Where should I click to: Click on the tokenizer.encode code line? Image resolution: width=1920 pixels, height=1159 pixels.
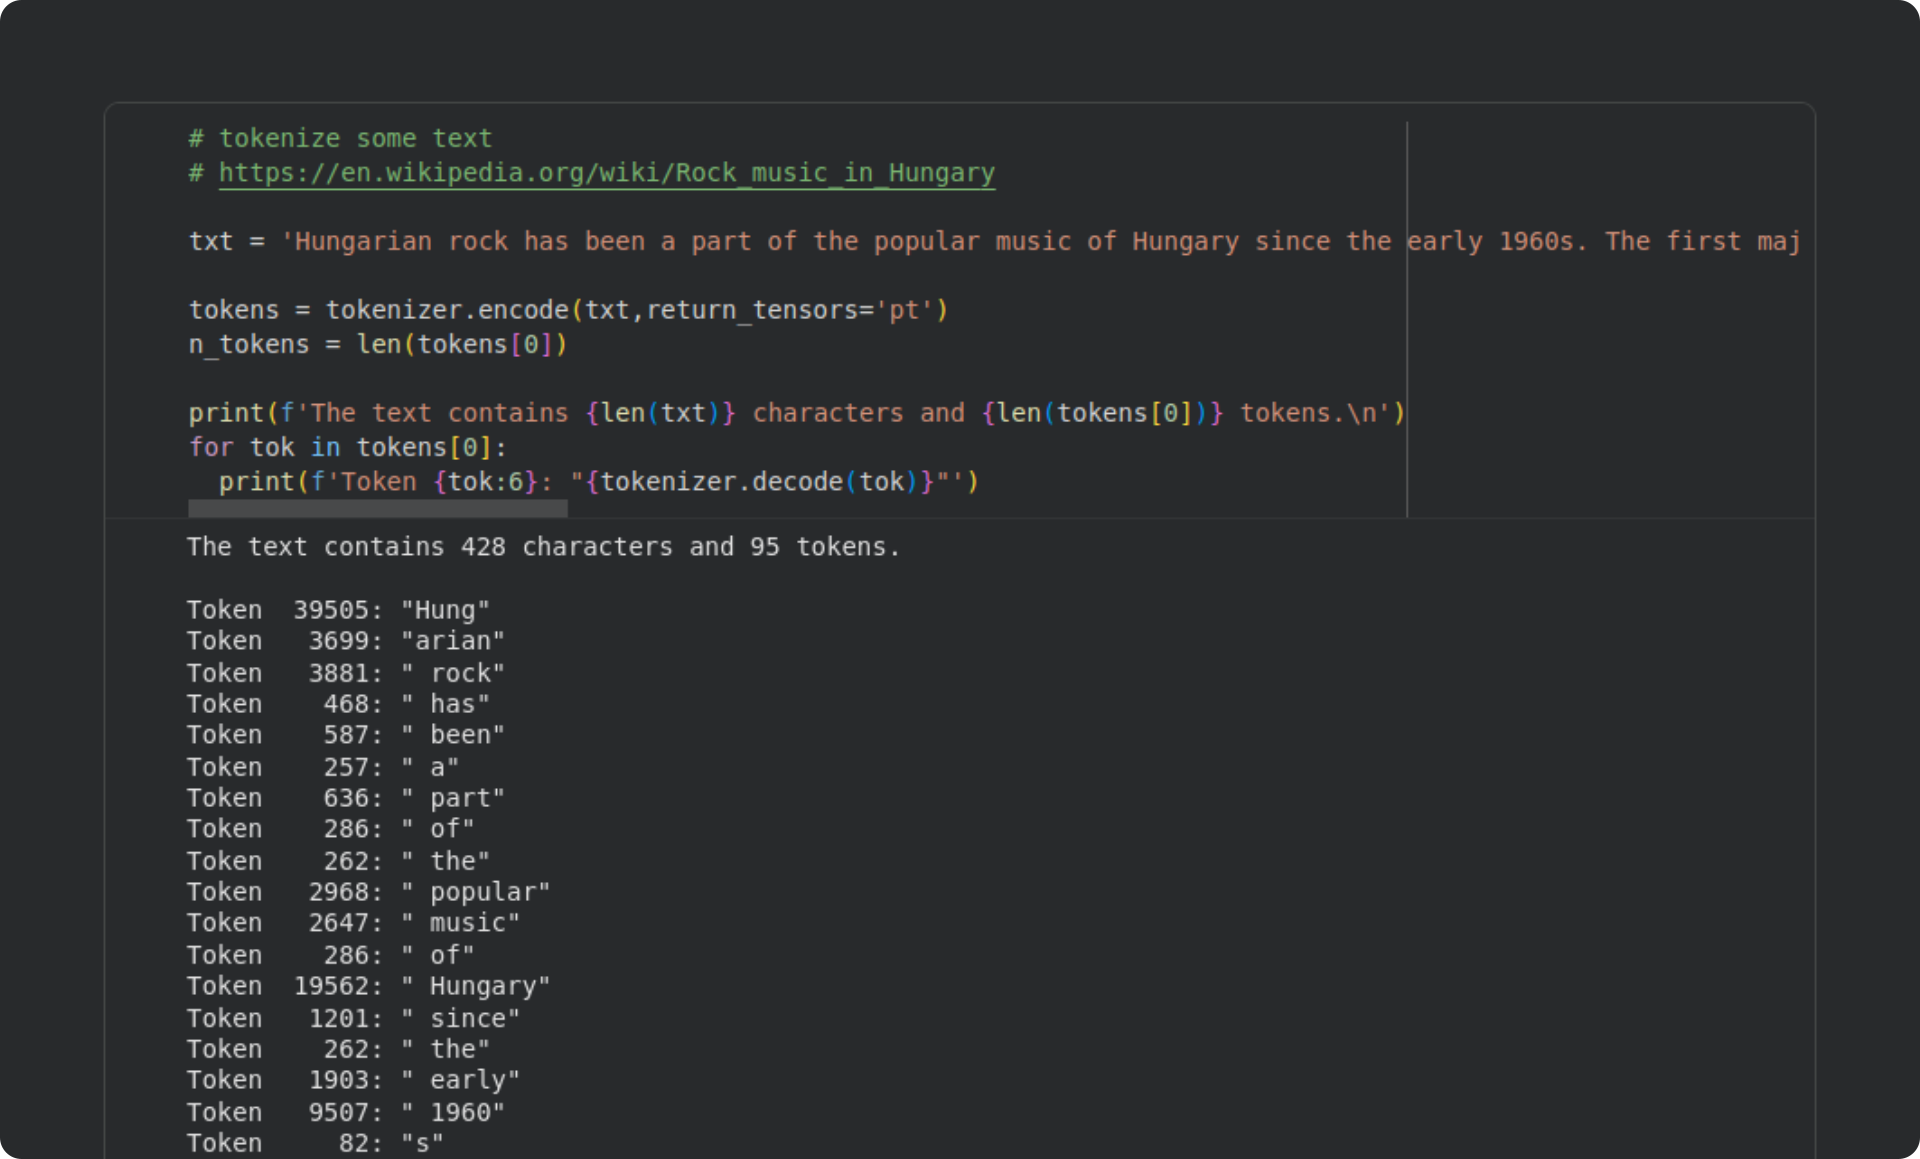567,310
